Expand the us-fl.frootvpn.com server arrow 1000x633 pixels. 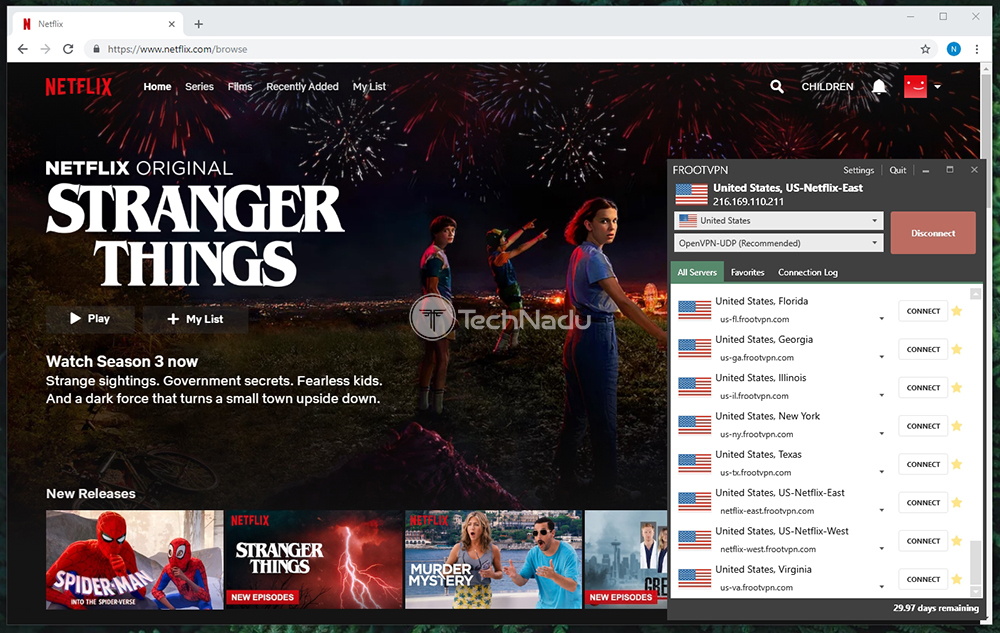881,319
